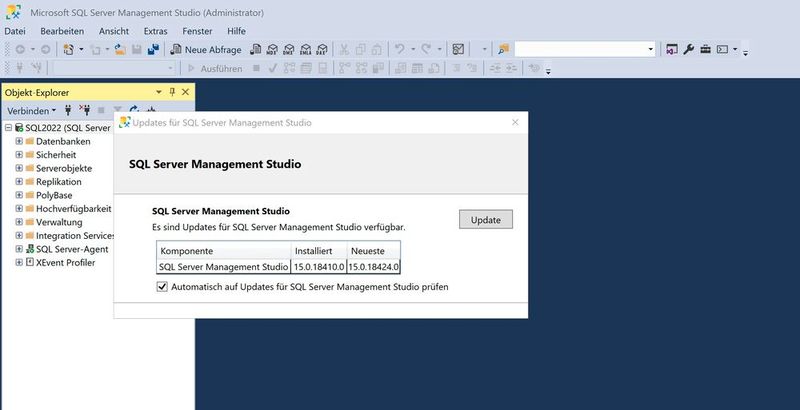Open a new XMLA query
The height and width of the screenshot is (410, 800).
[305, 49]
